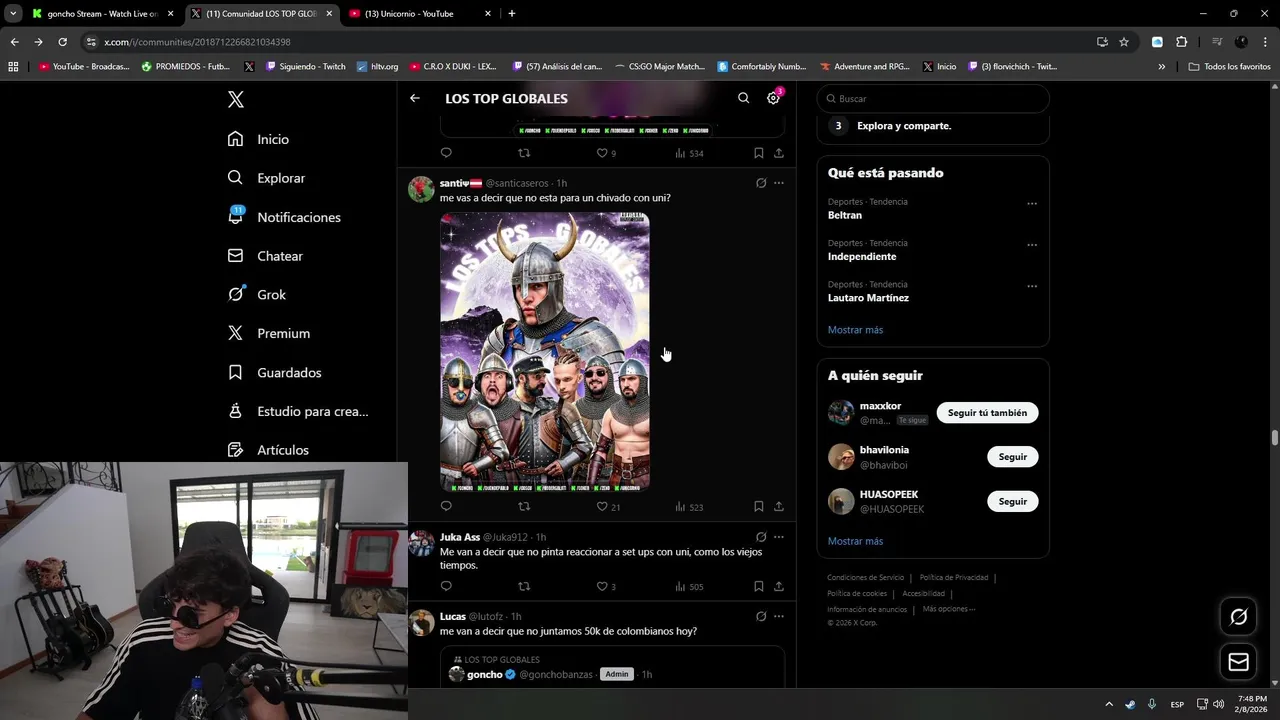Image resolution: width=1280 pixels, height=720 pixels.
Task: Open the floating Grok button
Action: (1238, 617)
